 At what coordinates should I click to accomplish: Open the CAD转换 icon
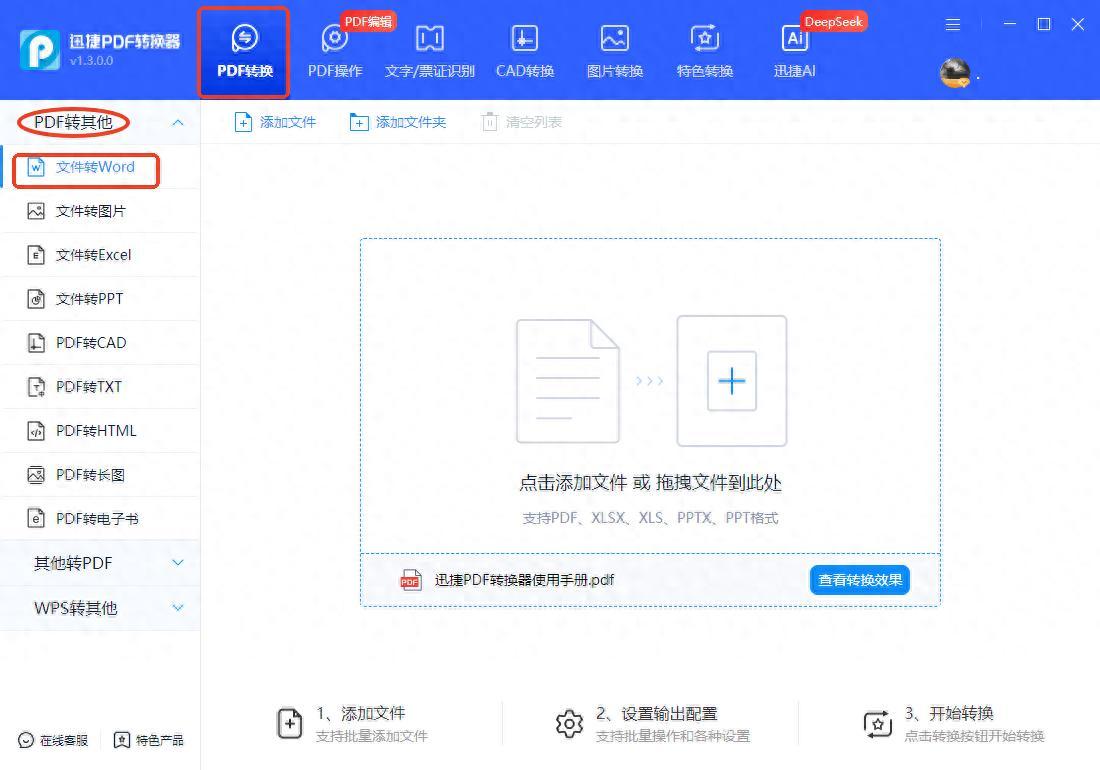point(524,40)
